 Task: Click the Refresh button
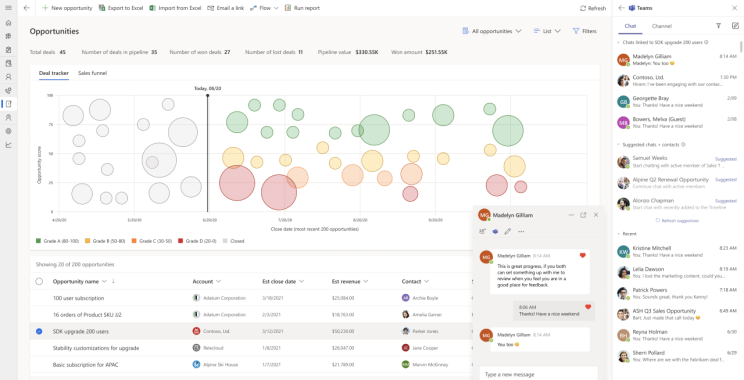pos(593,8)
